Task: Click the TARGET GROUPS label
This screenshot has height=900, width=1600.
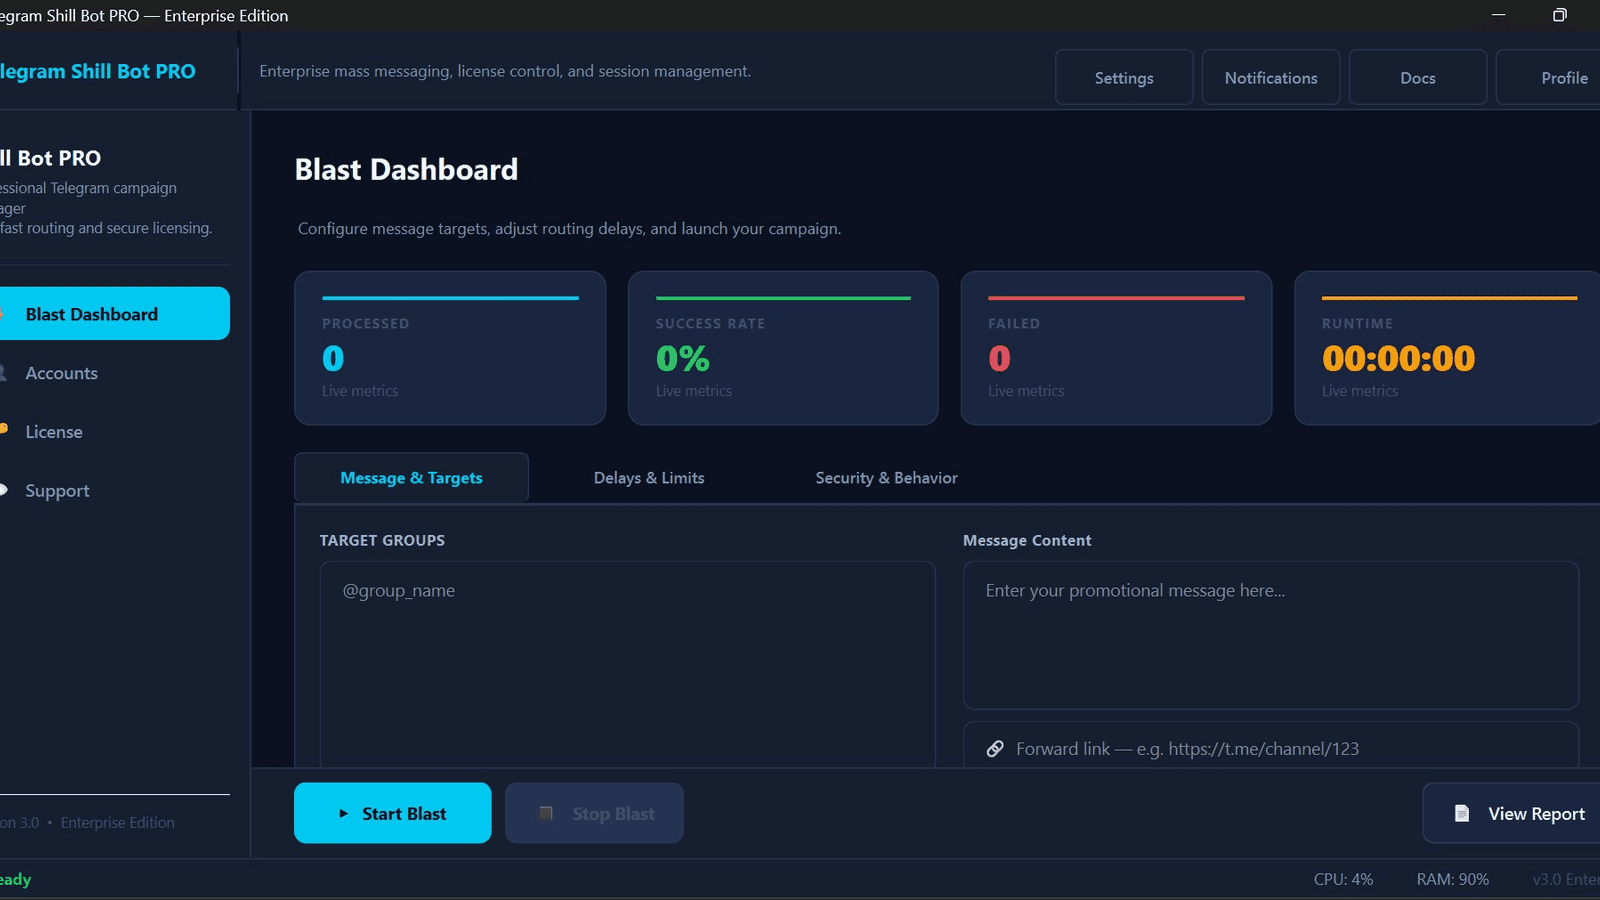Action: click(382, 540)
